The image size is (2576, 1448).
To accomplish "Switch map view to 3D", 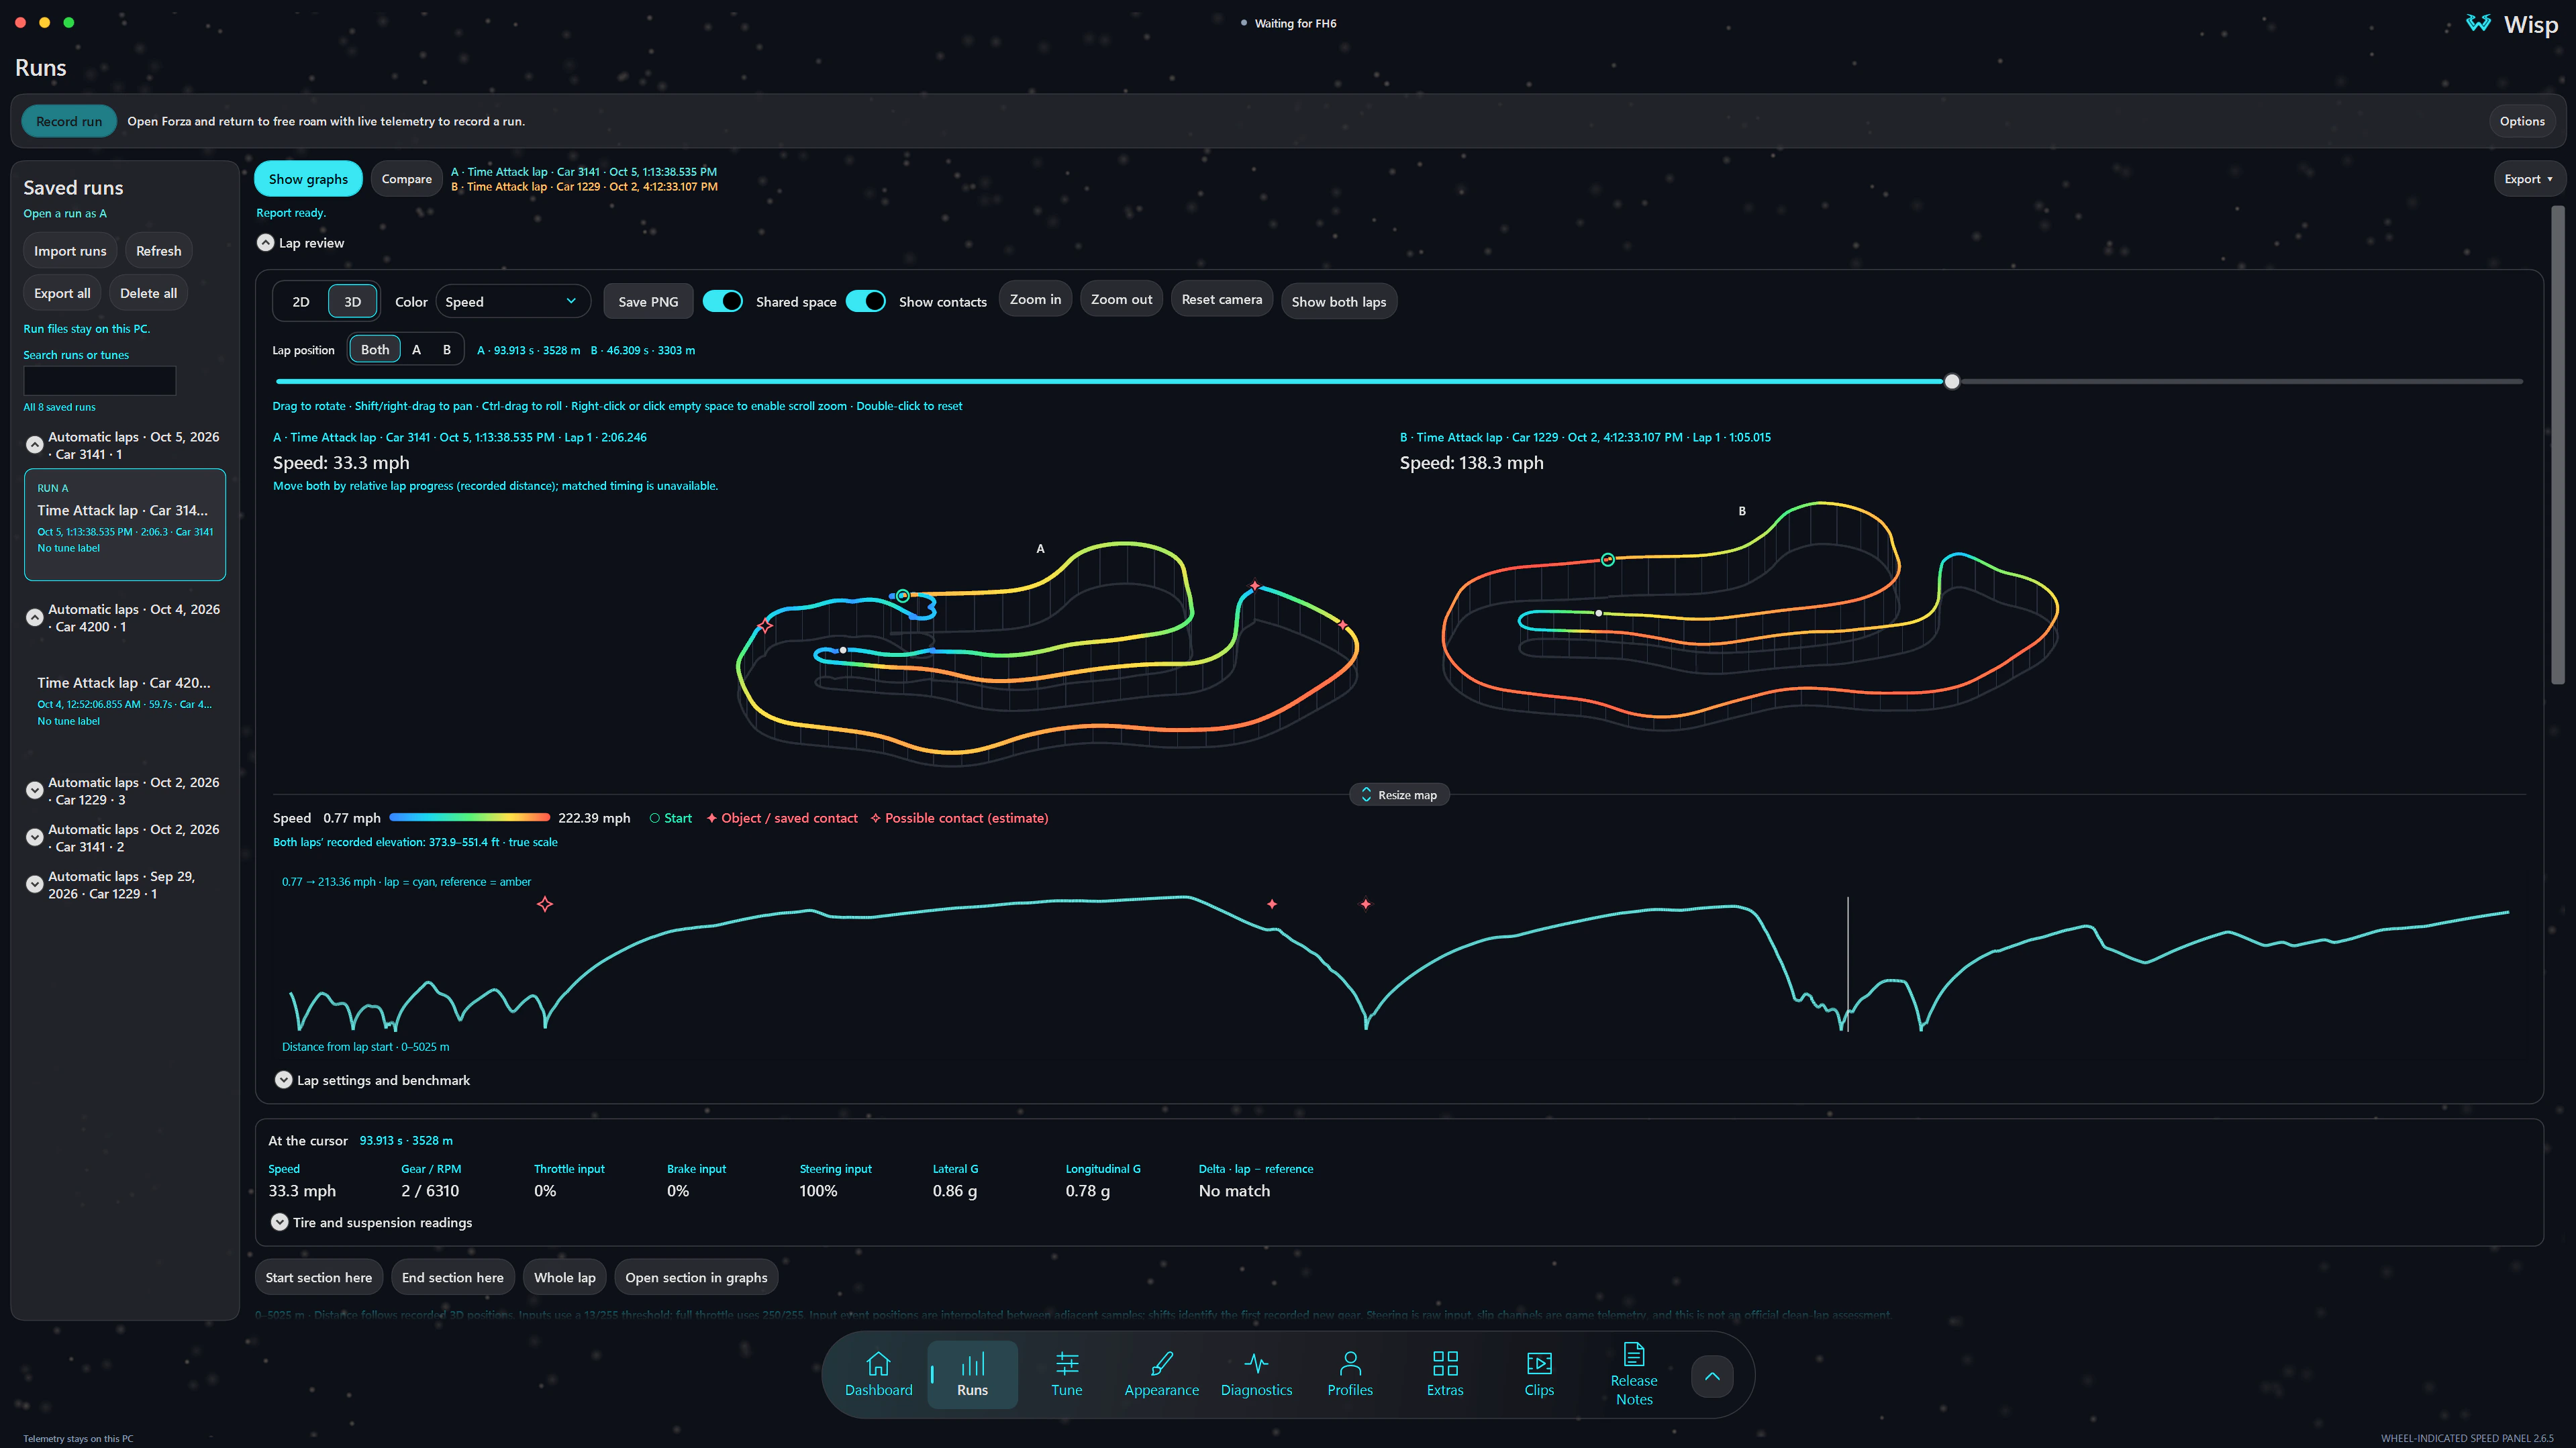I will coord(352,301).
